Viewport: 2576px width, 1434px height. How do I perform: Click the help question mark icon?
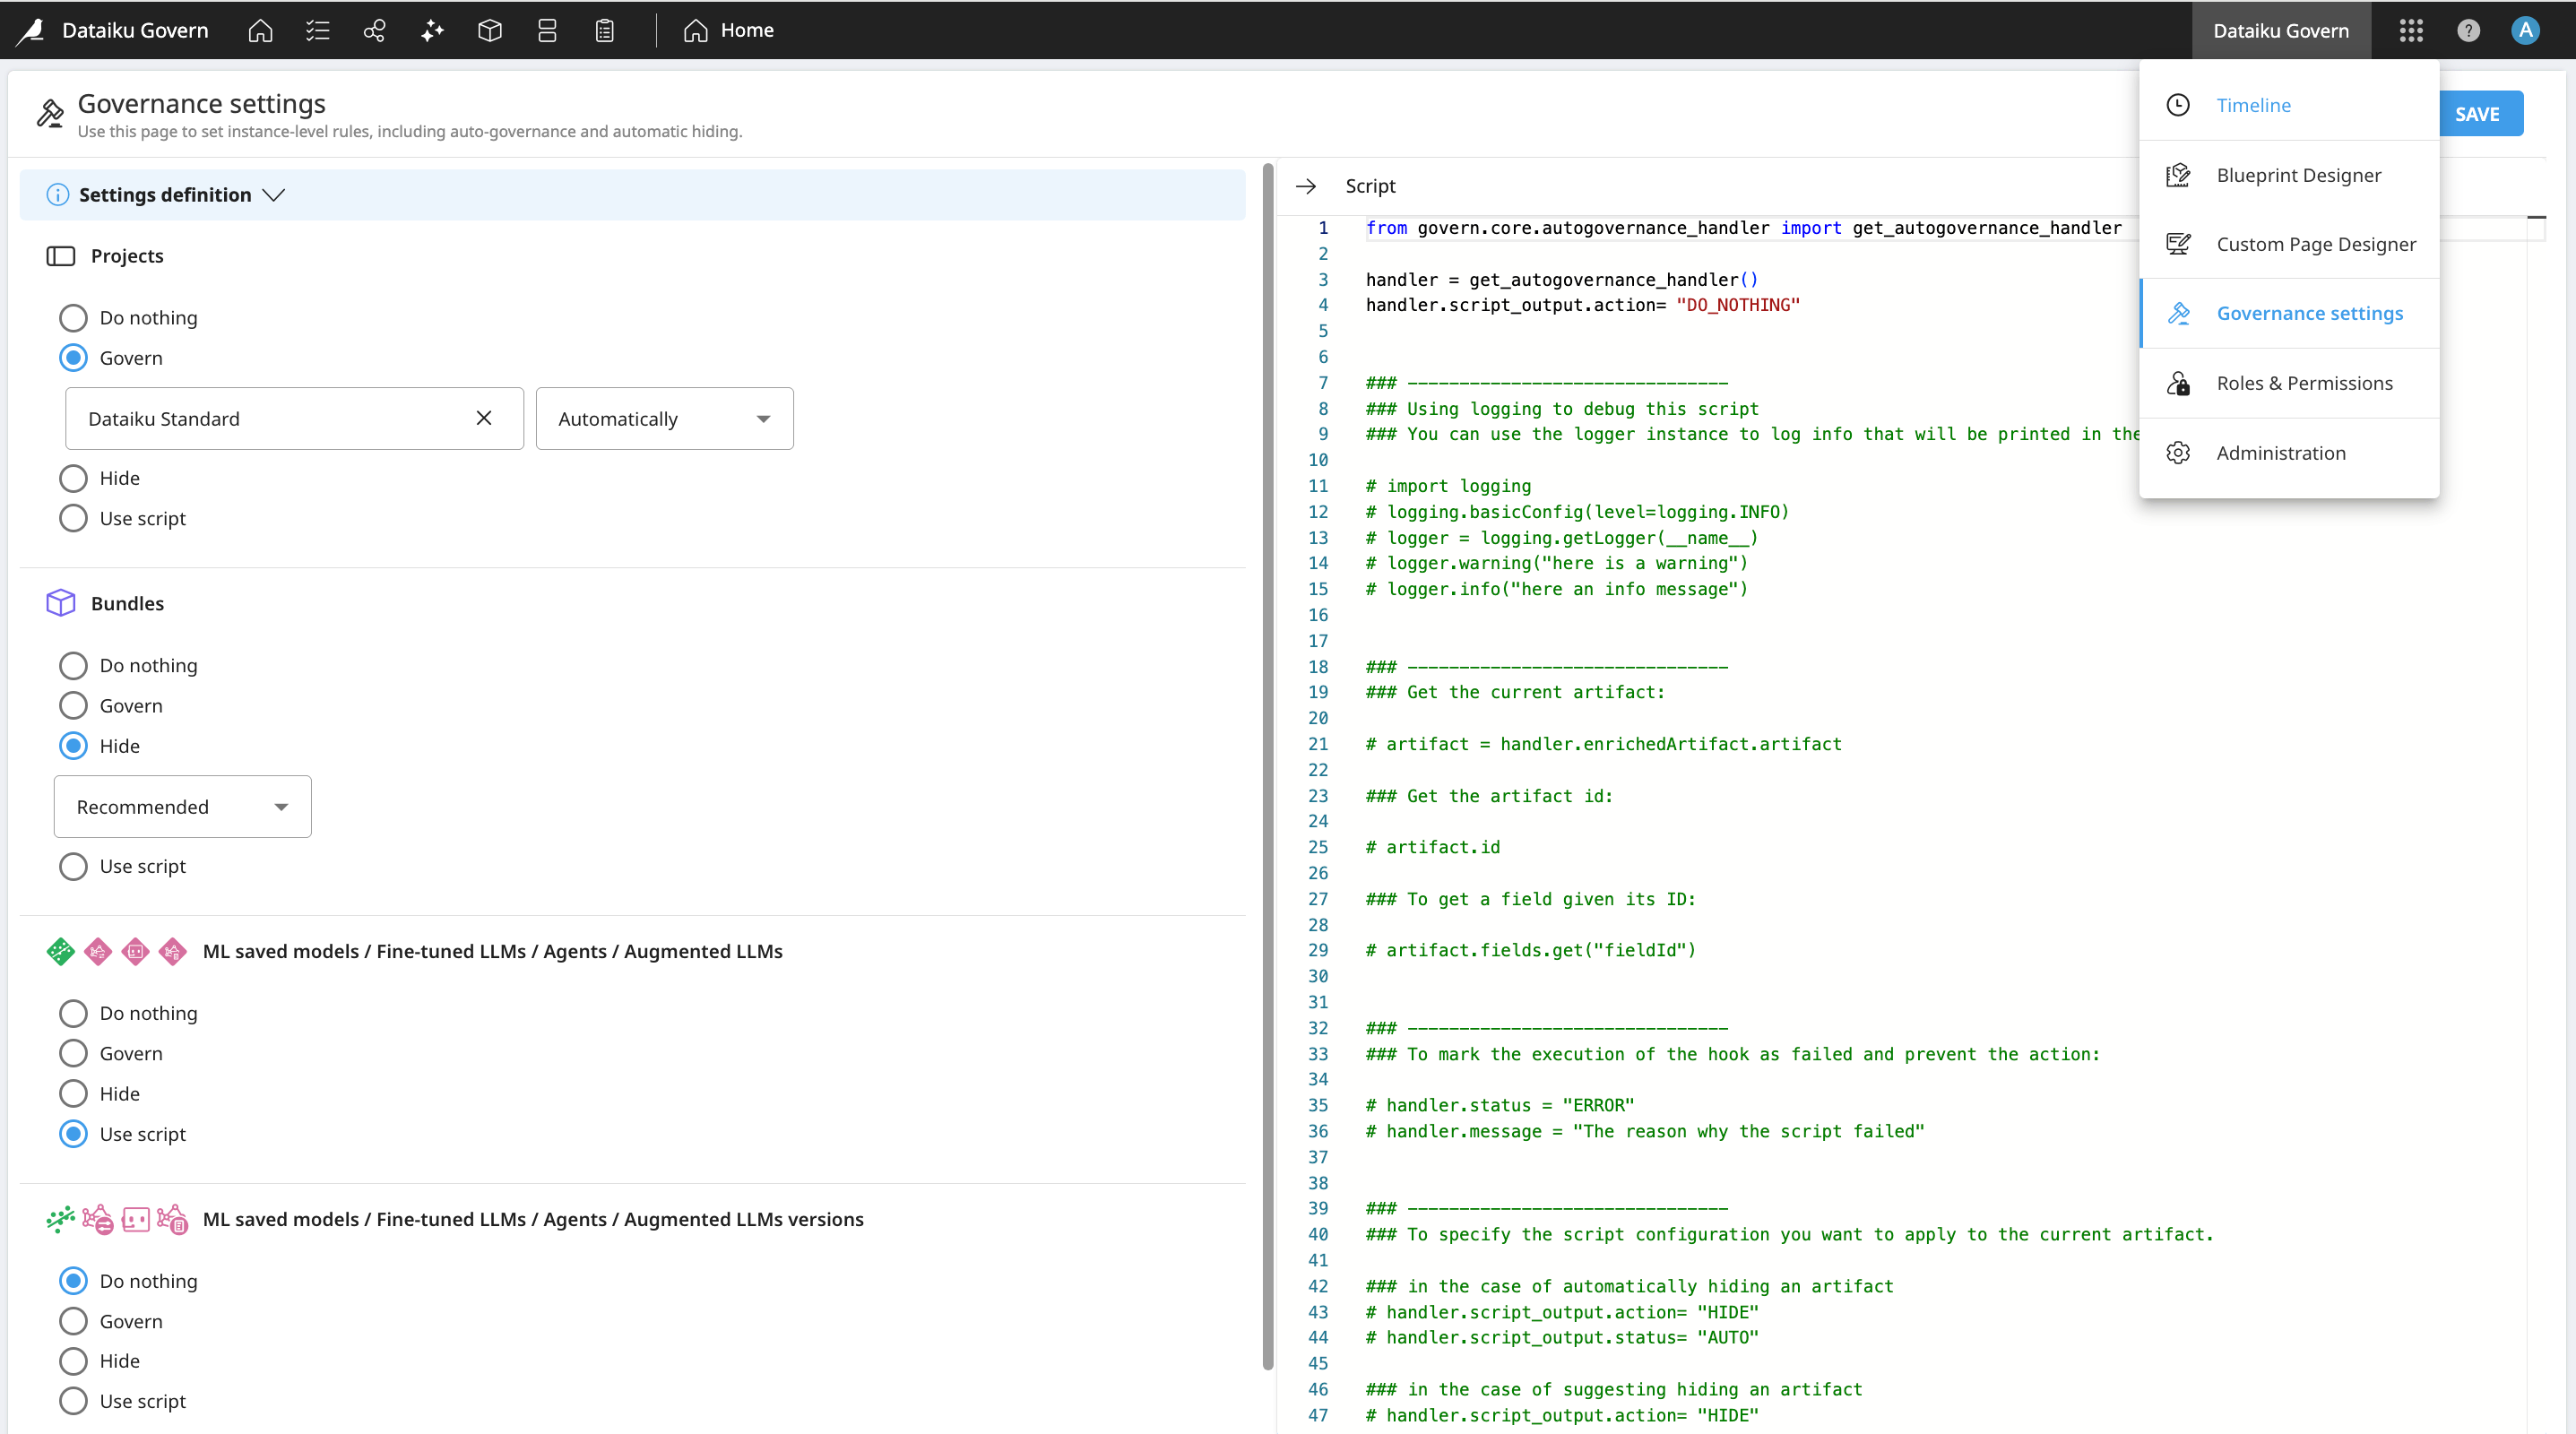point(2469,30)
